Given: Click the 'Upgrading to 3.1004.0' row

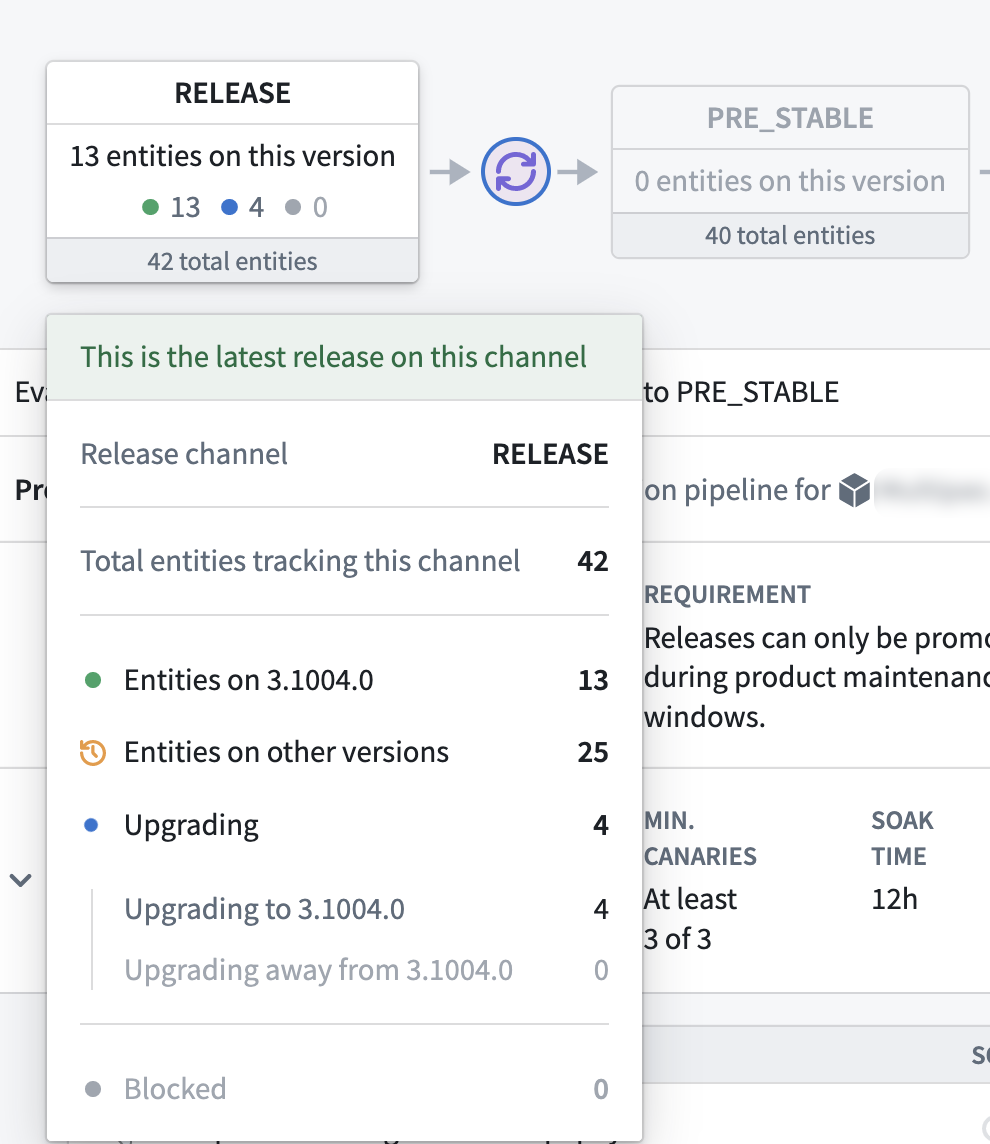Looking at the screenshot, I should [x=366, y=909].
